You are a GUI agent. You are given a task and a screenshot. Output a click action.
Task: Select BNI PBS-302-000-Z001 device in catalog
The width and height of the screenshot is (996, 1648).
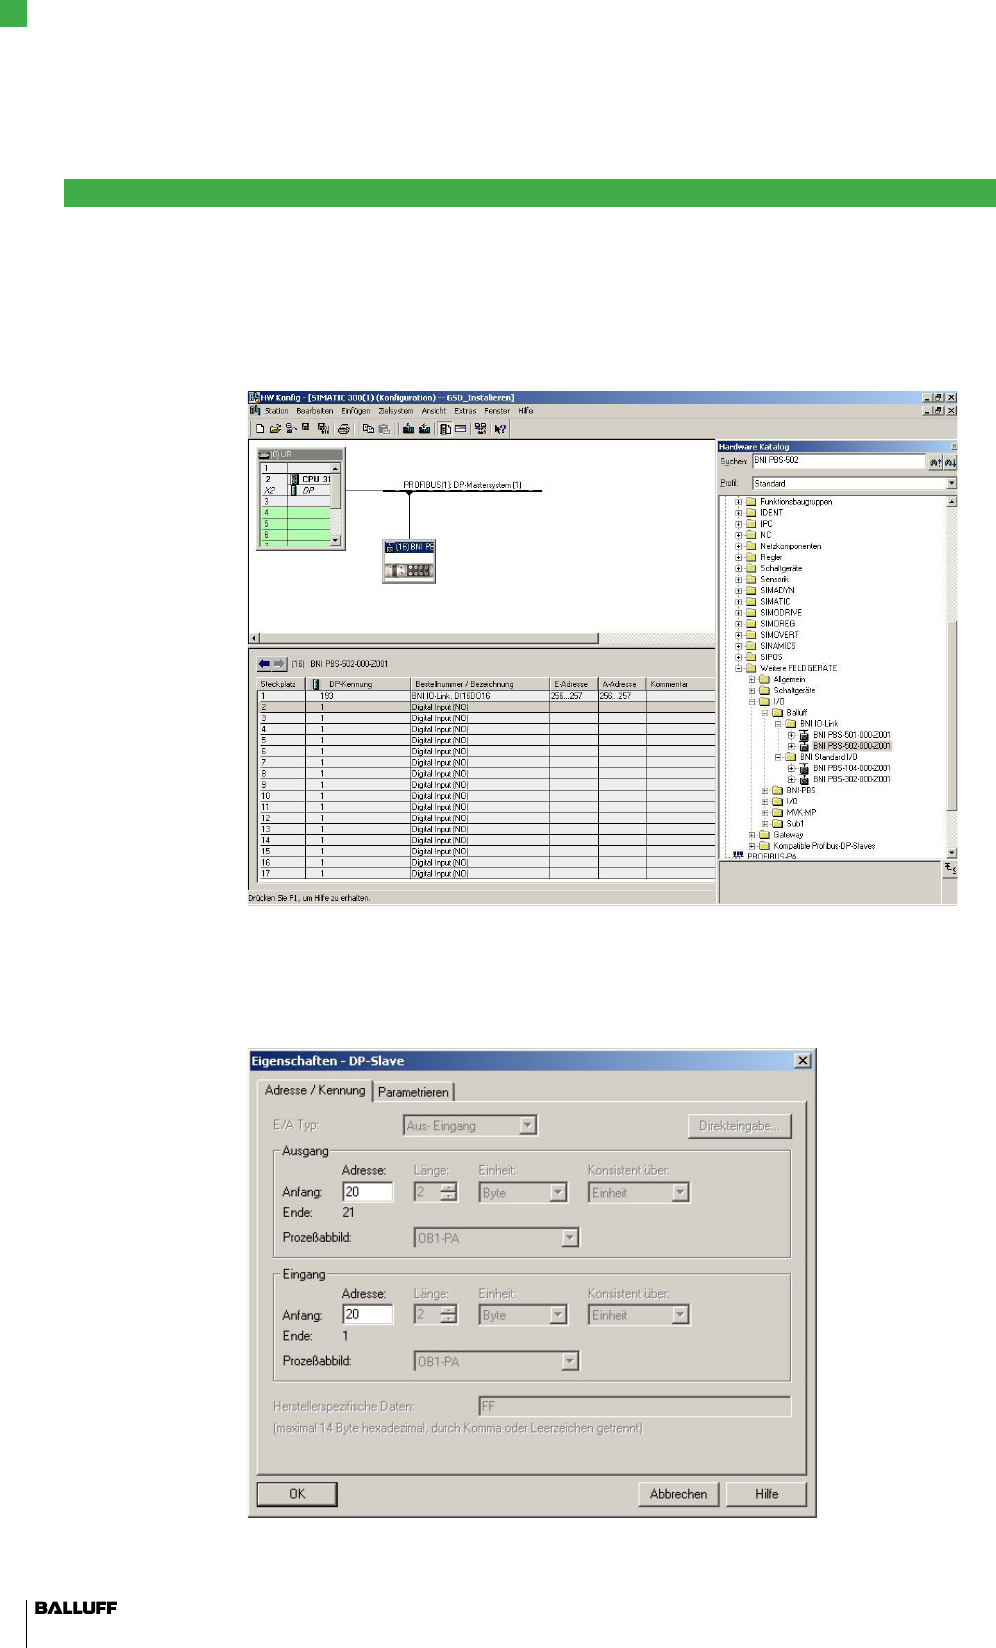[x=852, y=779]
